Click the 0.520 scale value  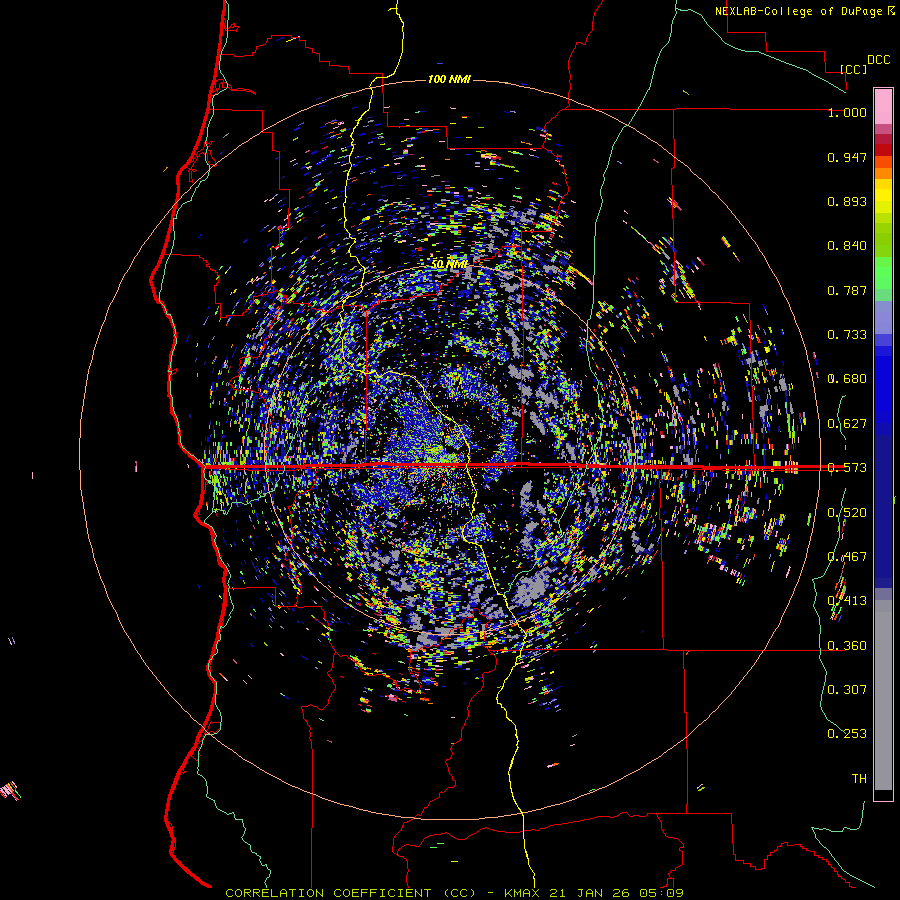pyautogui.click(x=847, y=513)
